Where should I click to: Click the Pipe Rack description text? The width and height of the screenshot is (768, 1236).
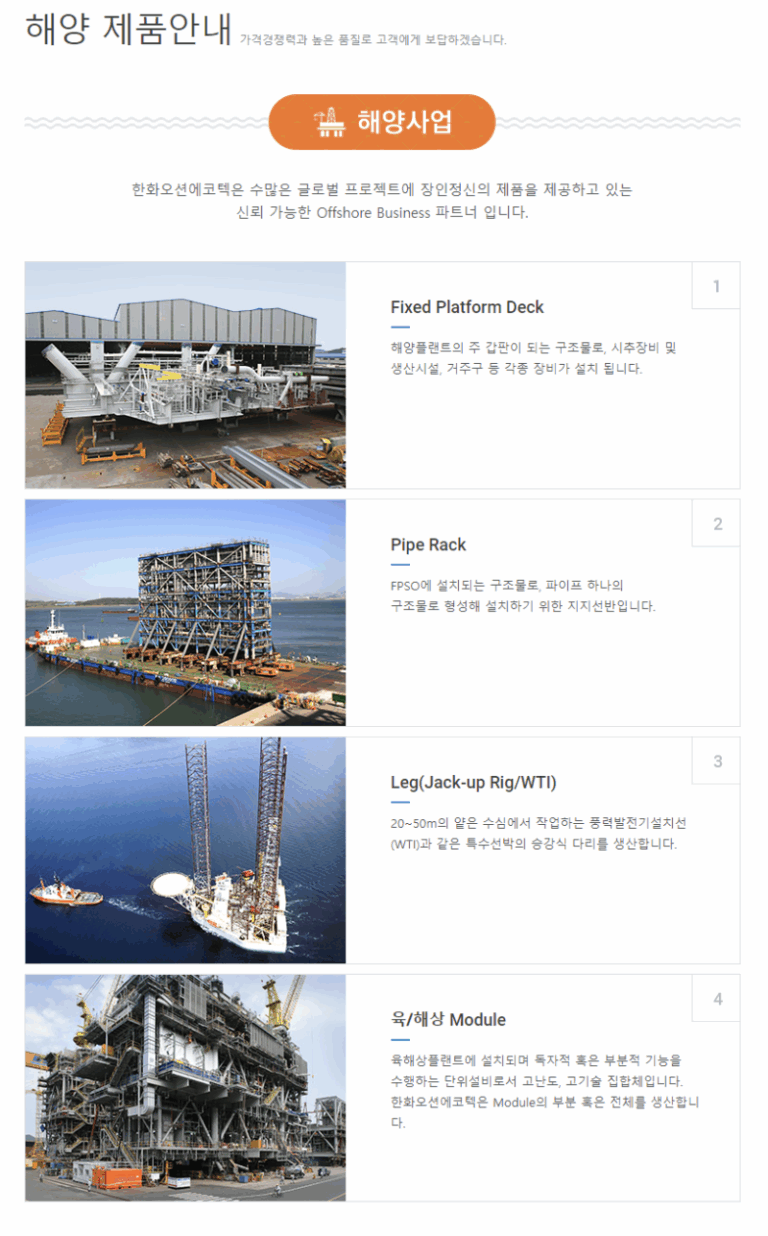click(x=522, y=595)
